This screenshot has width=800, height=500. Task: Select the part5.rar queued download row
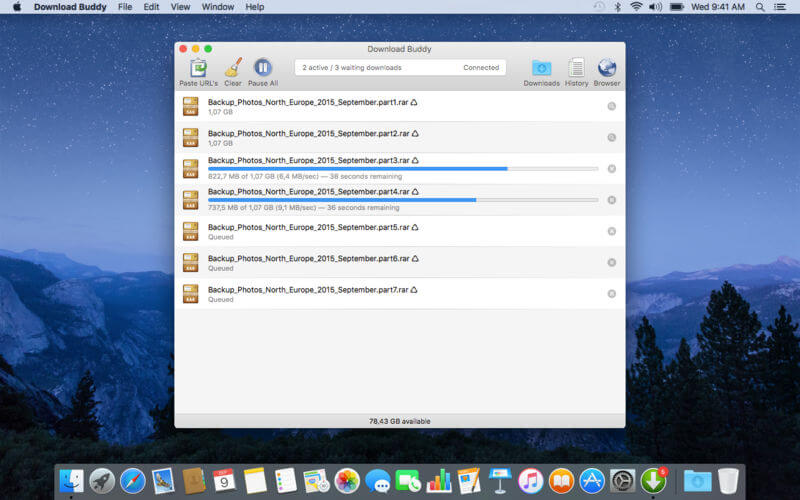pyautogui.click(x=400, y=231)
